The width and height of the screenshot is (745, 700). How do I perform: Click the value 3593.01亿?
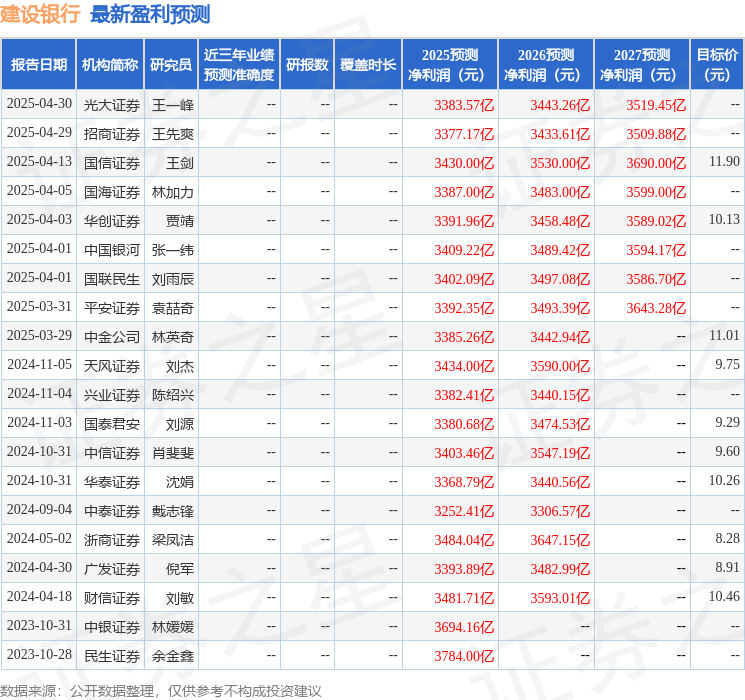pyautogui.click(x=560, y=598)
